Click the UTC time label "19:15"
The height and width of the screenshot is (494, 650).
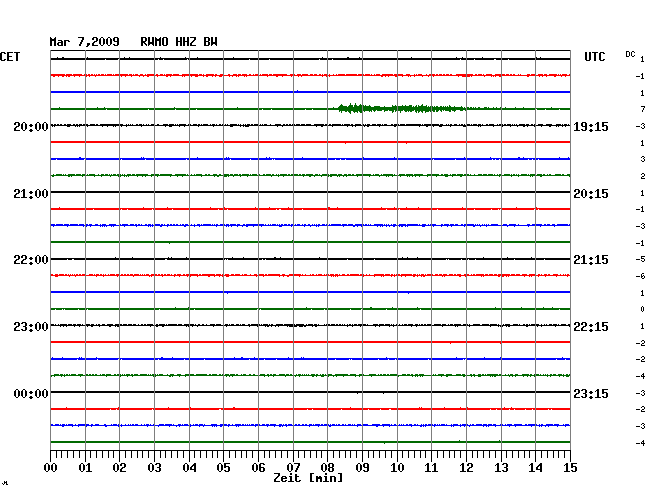pos(591,127)
